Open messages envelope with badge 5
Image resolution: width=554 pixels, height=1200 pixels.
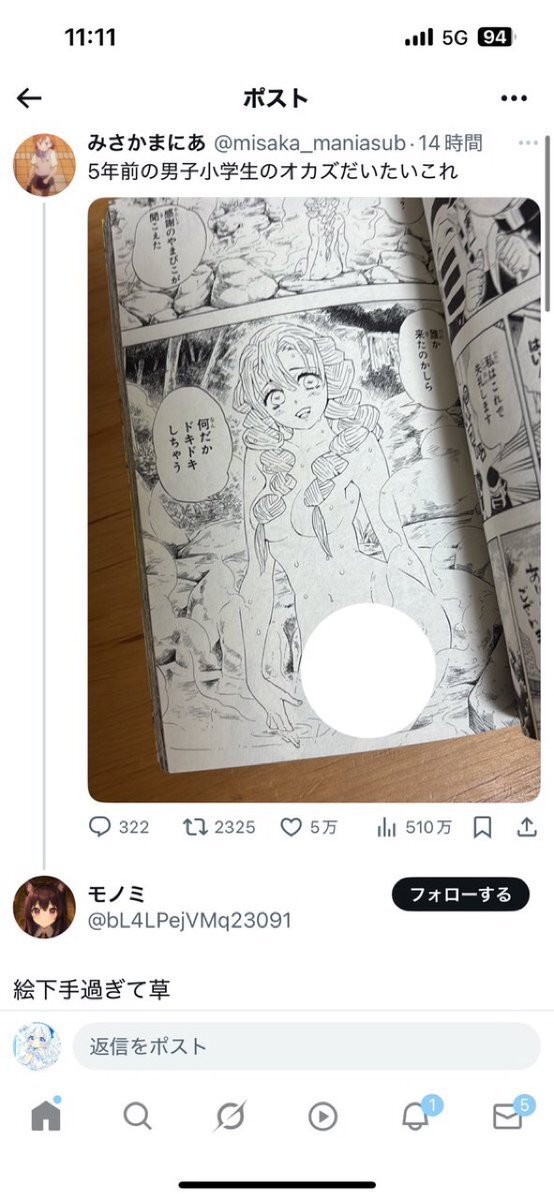(x=510, y=1114)
